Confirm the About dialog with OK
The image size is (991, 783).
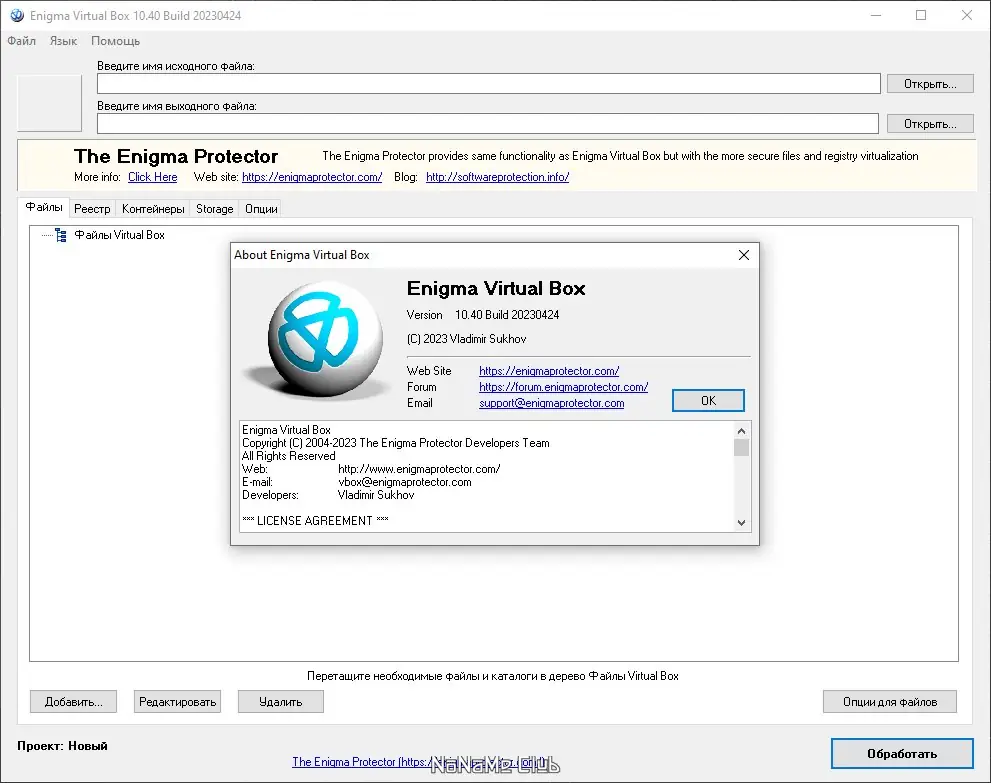[708, 401]
